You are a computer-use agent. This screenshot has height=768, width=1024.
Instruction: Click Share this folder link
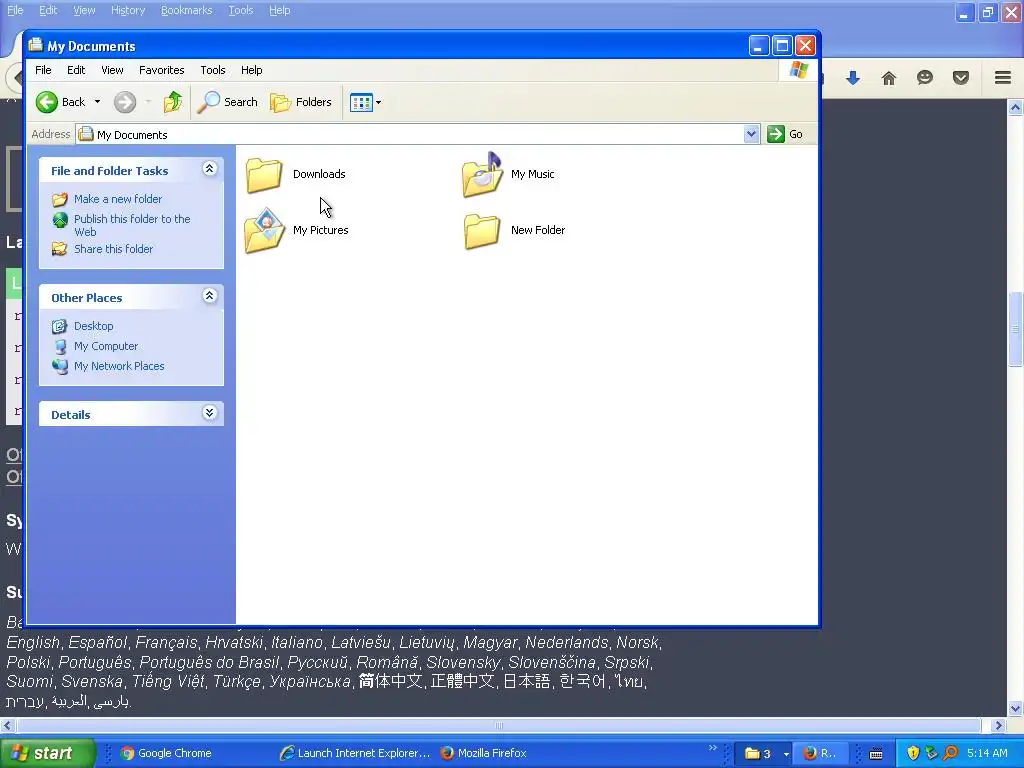click(113, 249)
